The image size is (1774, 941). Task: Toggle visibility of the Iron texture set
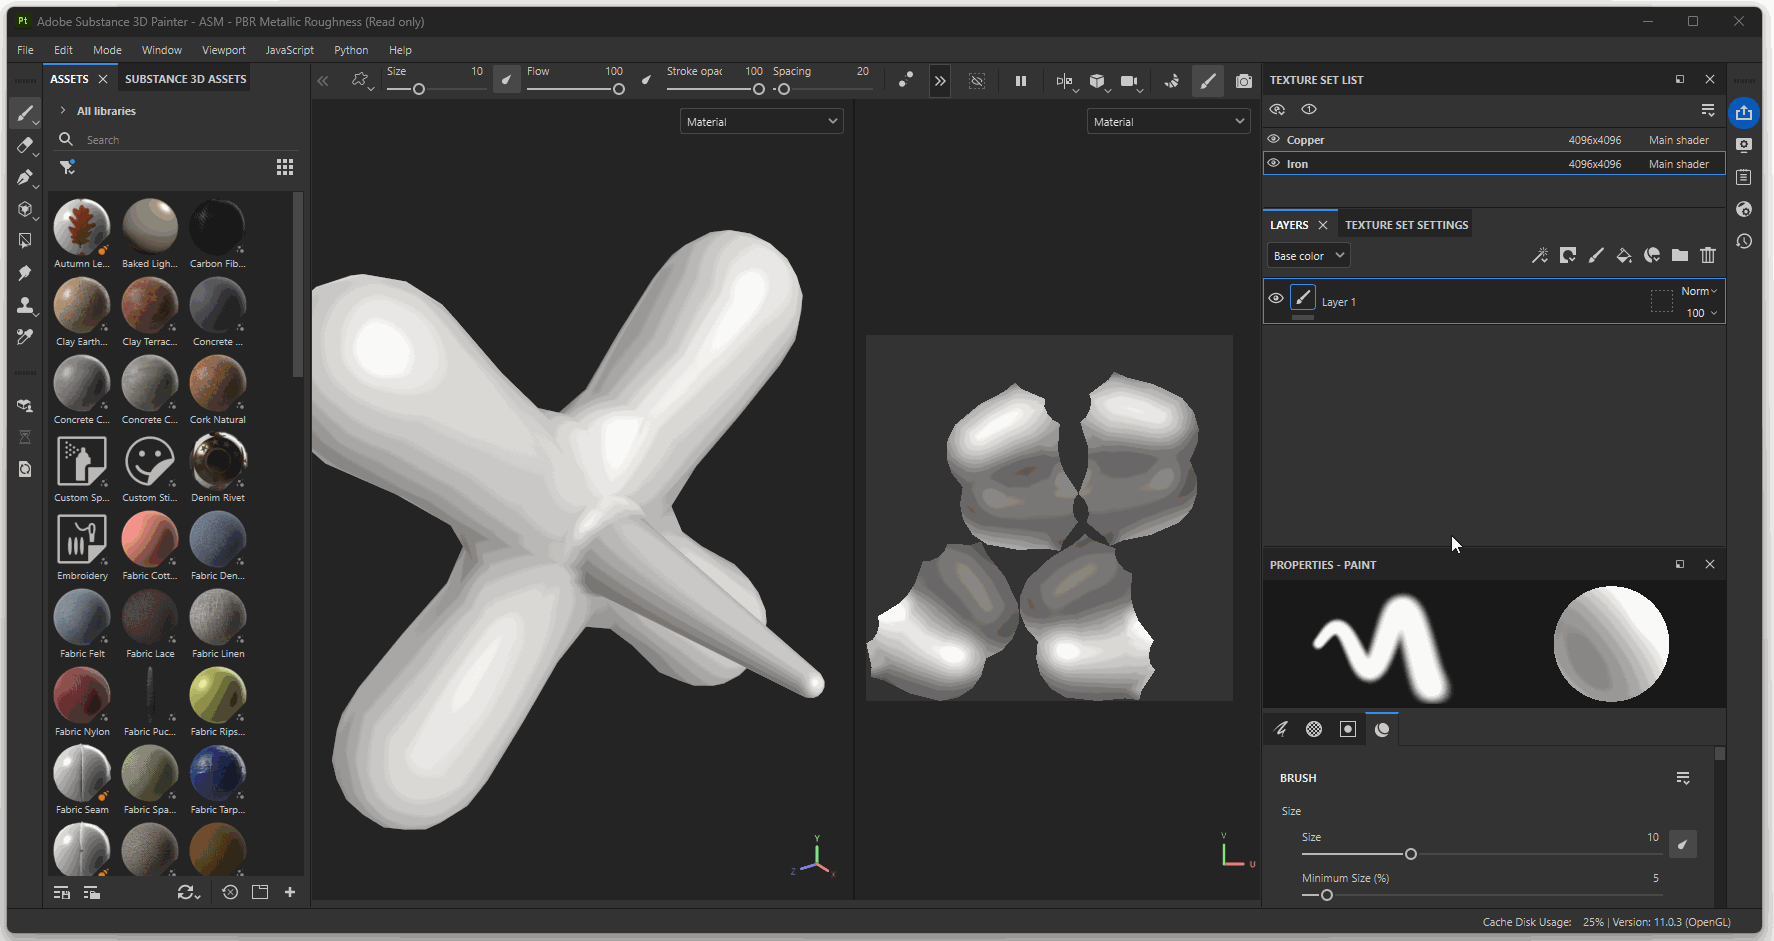pyautogui.click(x=1274, y=164)
